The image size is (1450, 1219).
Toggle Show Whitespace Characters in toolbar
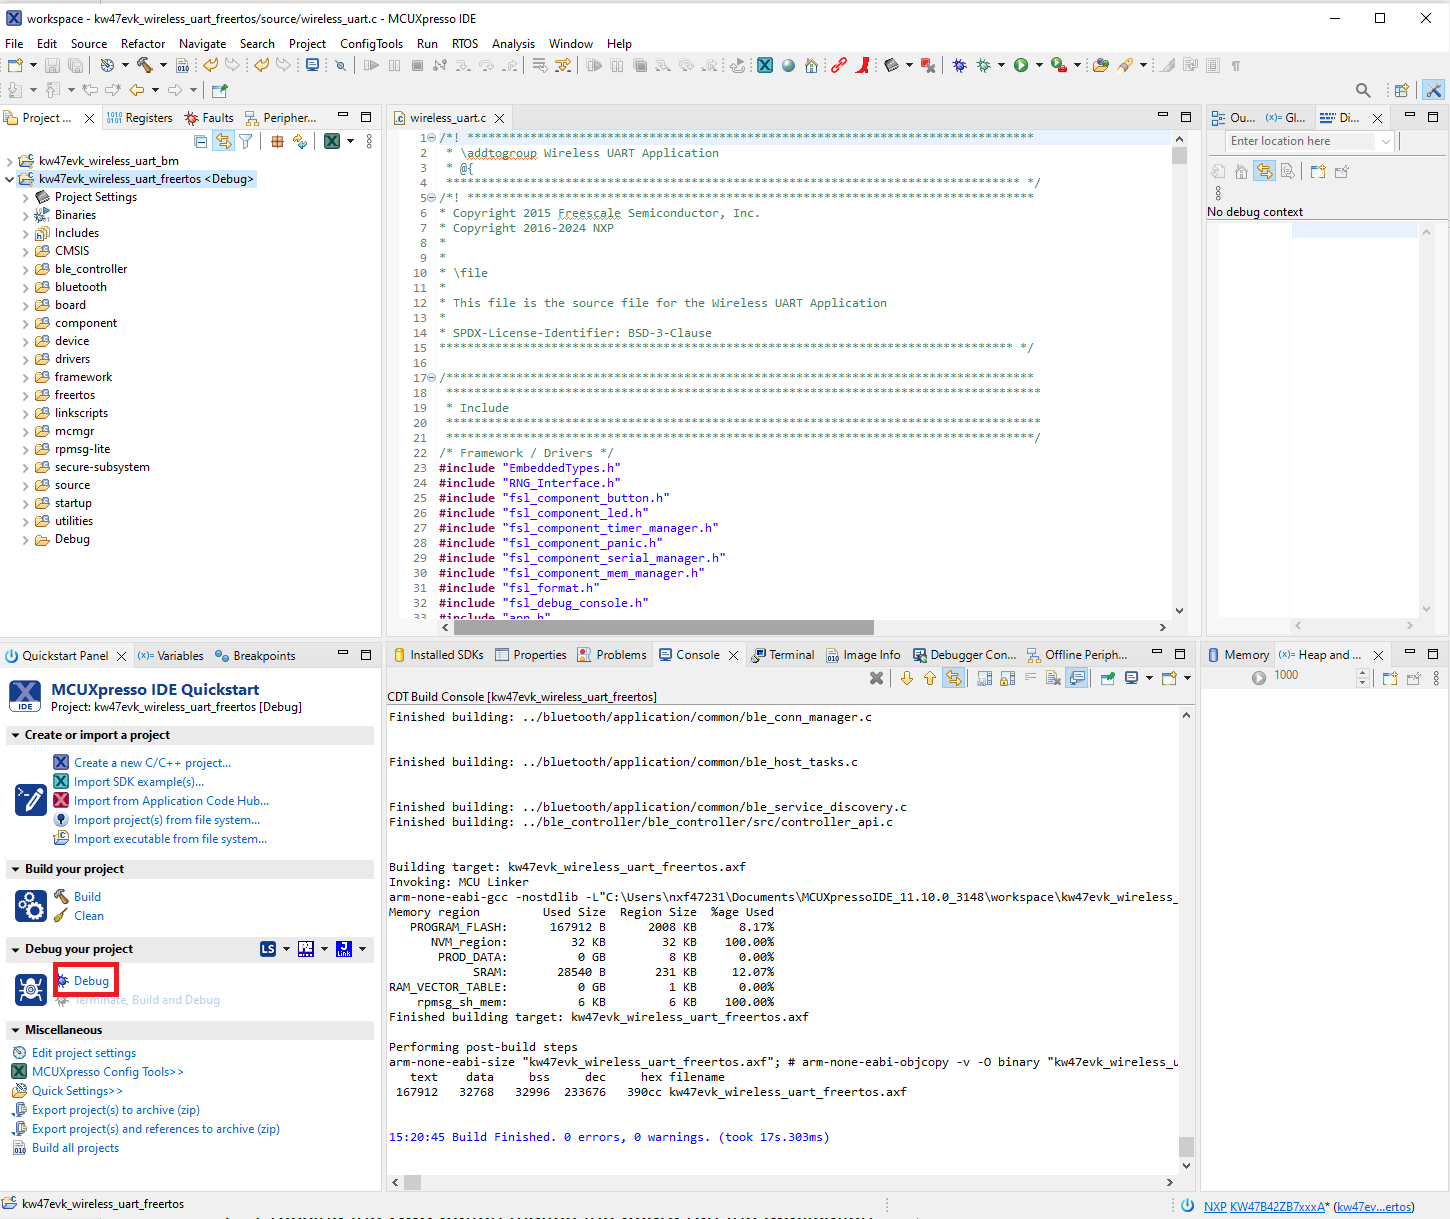pyautogui.click(x=1237, y=66)
